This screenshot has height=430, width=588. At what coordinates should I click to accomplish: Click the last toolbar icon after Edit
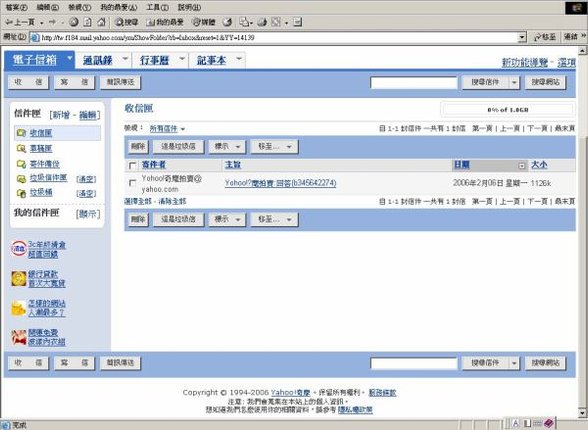point(298,22)
